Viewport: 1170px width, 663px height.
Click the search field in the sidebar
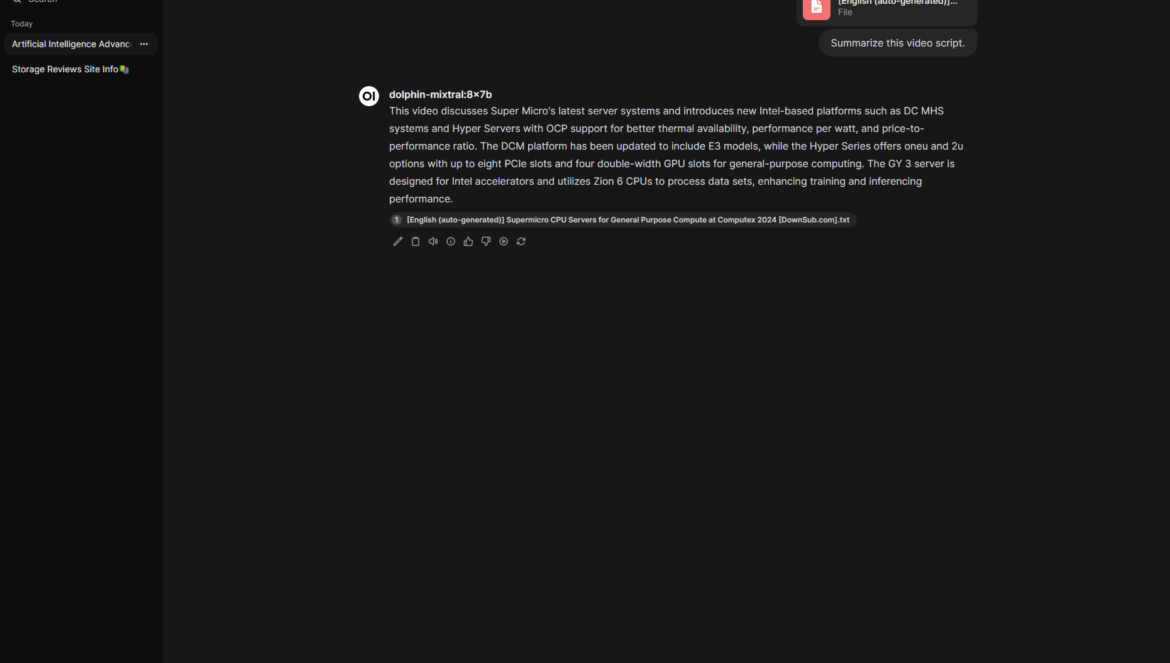pos(81,1)
